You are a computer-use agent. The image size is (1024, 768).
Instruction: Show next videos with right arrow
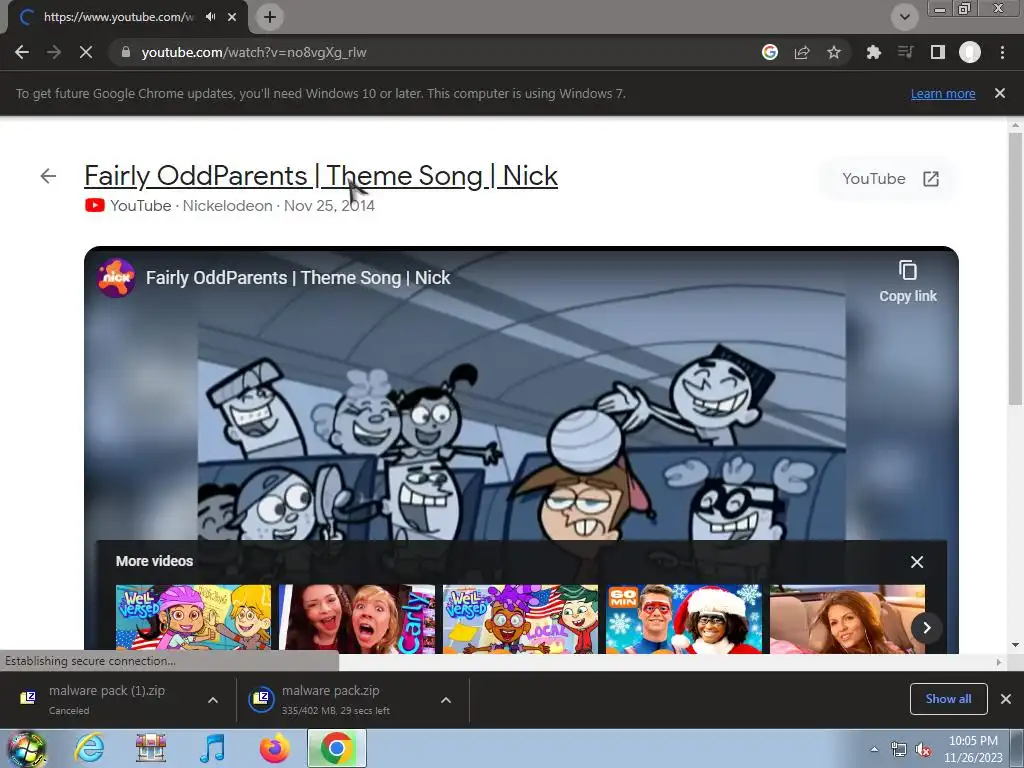926,628
